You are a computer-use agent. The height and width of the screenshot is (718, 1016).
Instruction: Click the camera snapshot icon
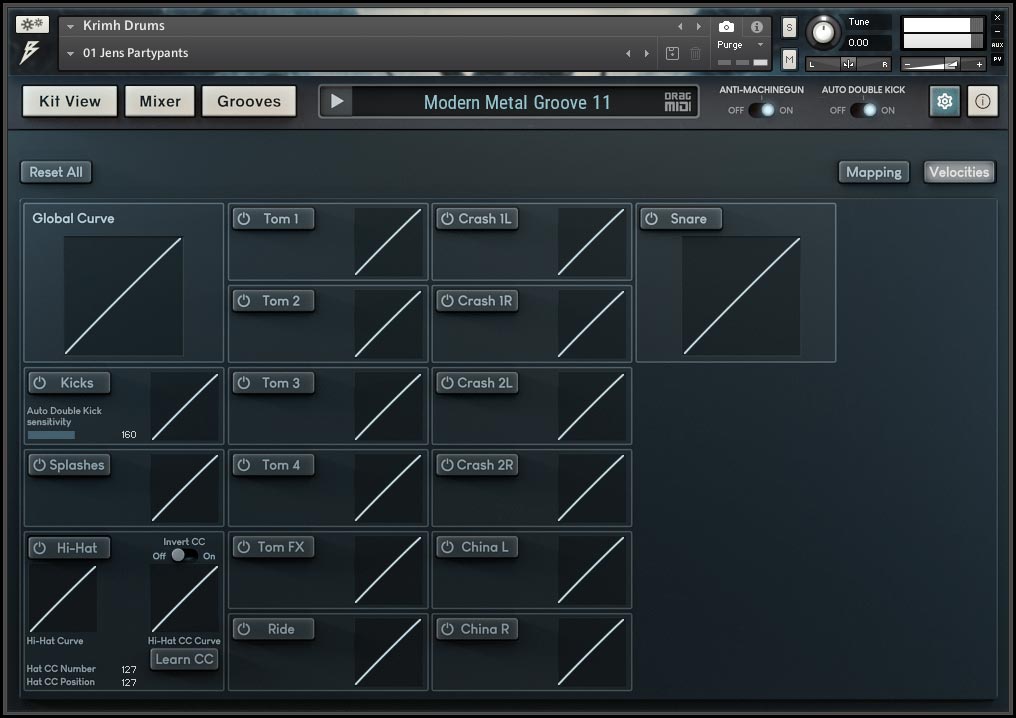point(726,27)
